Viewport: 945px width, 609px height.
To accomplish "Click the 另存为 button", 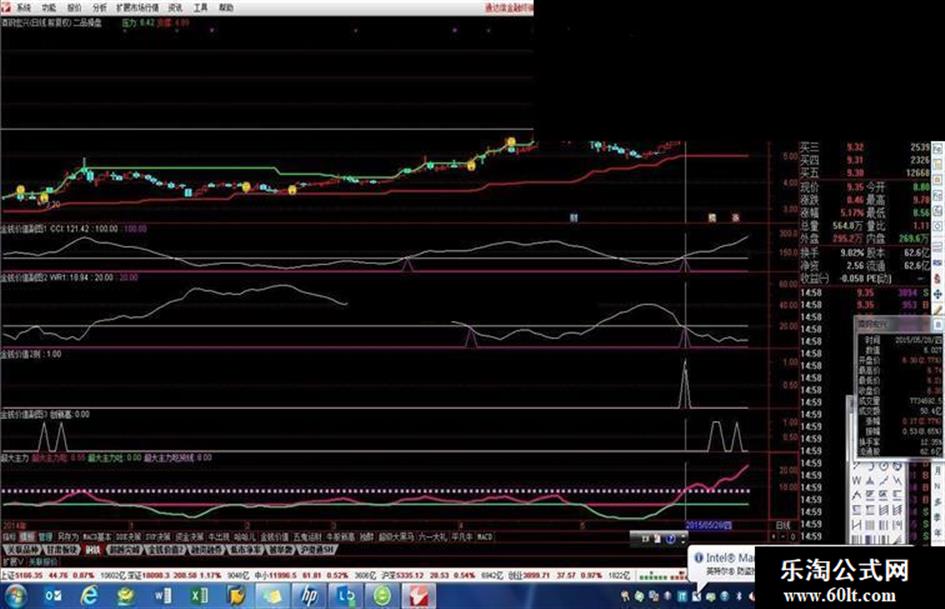I will click(68, 537).
